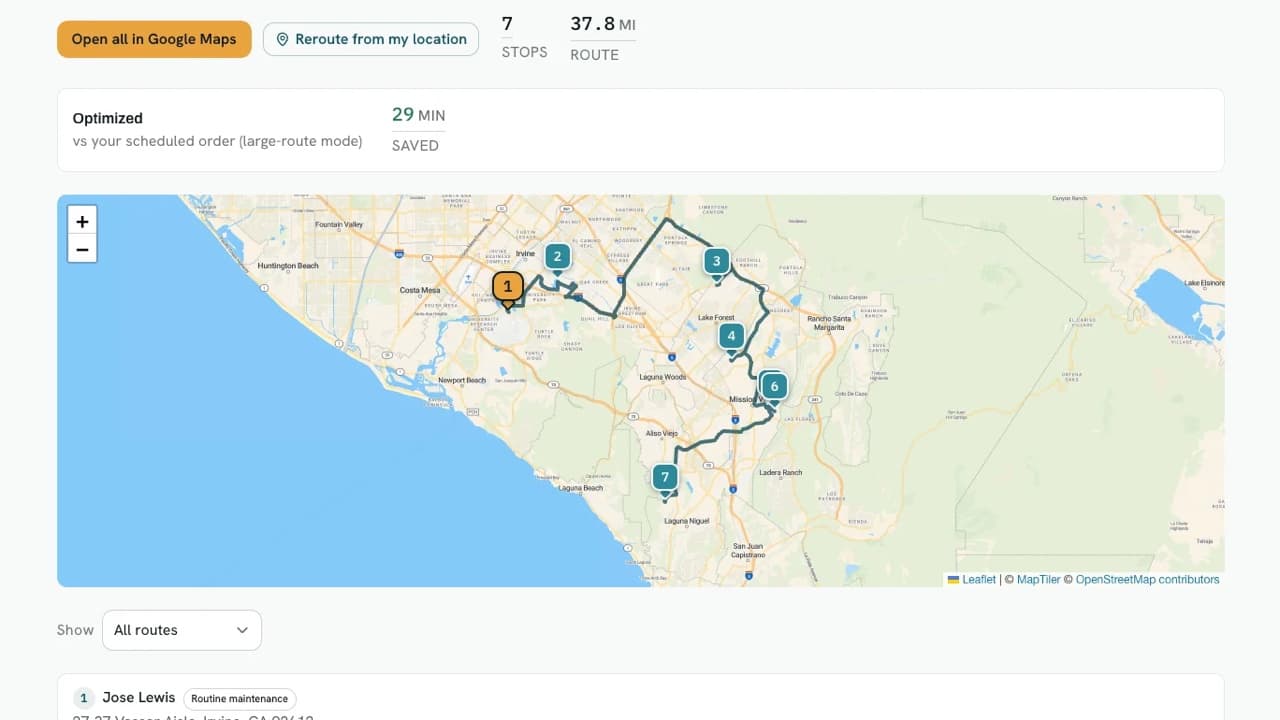Click the Laguna Woods map label

tap(663, 377)
